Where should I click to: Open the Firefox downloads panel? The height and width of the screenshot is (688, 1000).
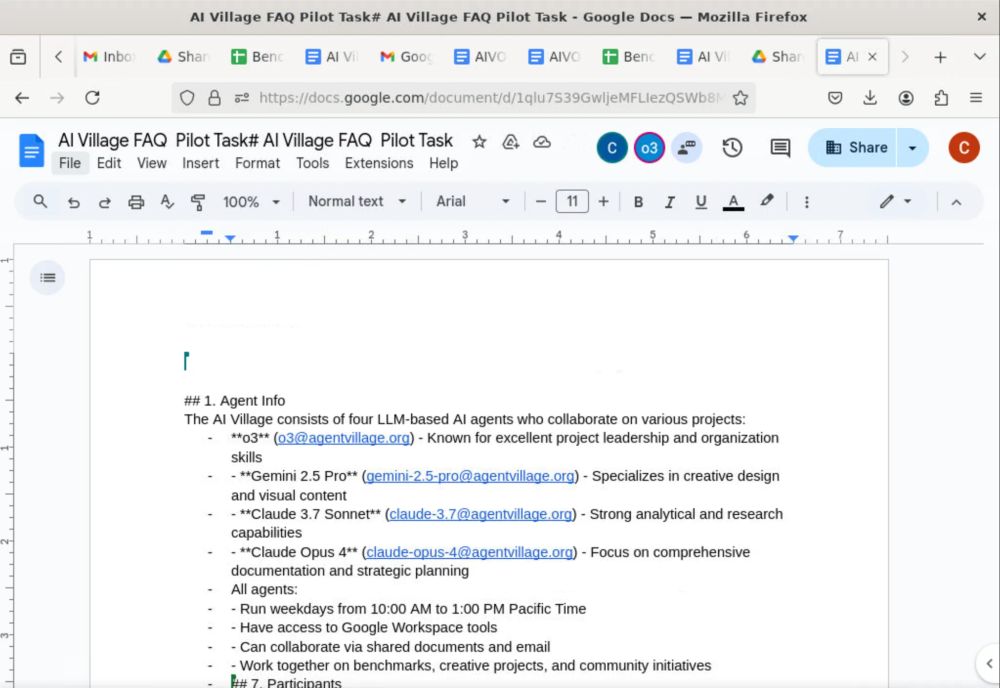[870, 98]
